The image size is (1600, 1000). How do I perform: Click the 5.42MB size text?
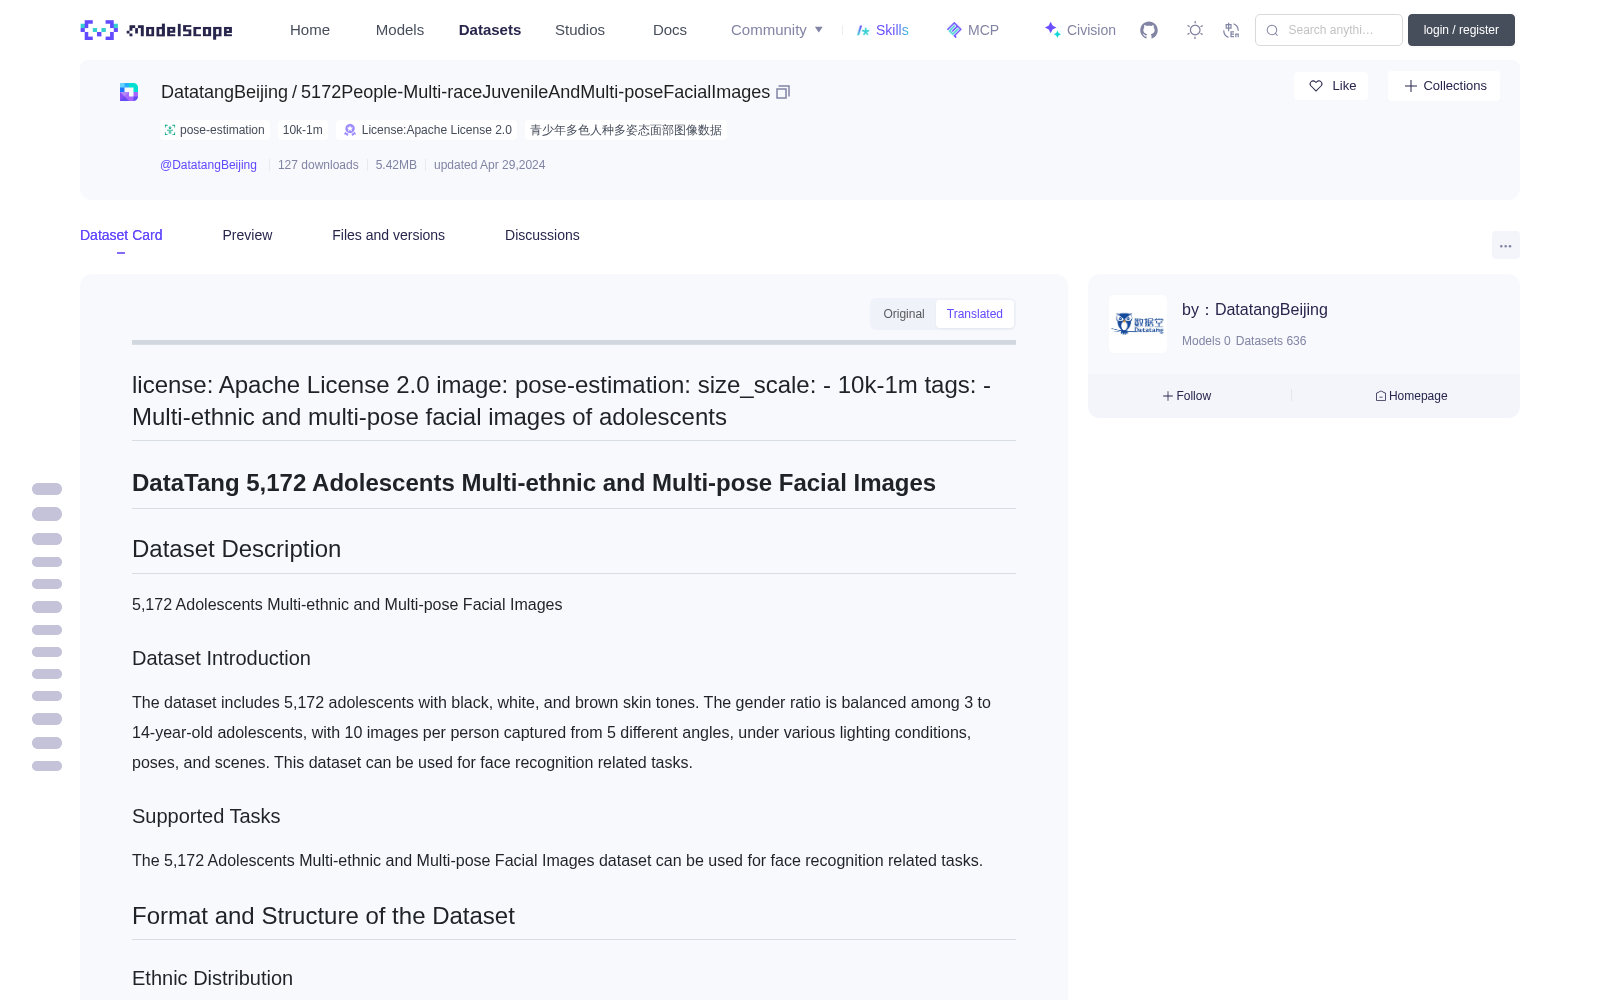tap(396, 165)
